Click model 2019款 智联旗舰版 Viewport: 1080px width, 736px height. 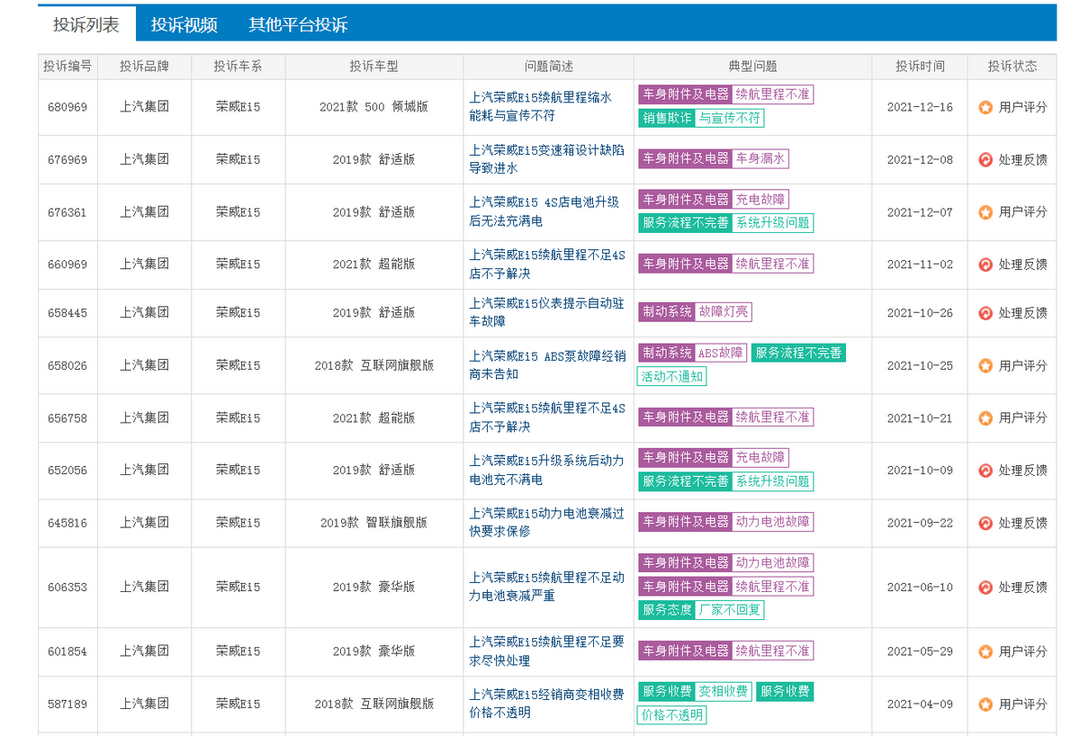[x=374, y=523]
